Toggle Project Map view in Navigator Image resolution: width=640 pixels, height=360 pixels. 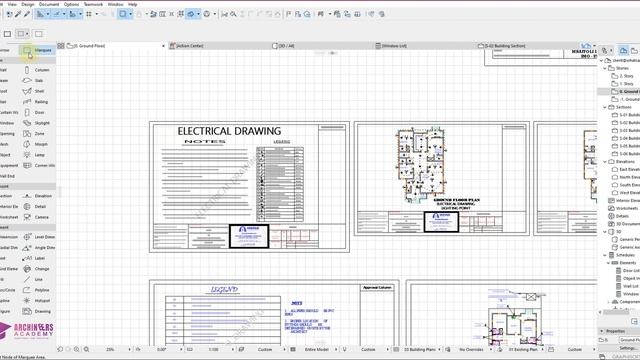(623, 51)
